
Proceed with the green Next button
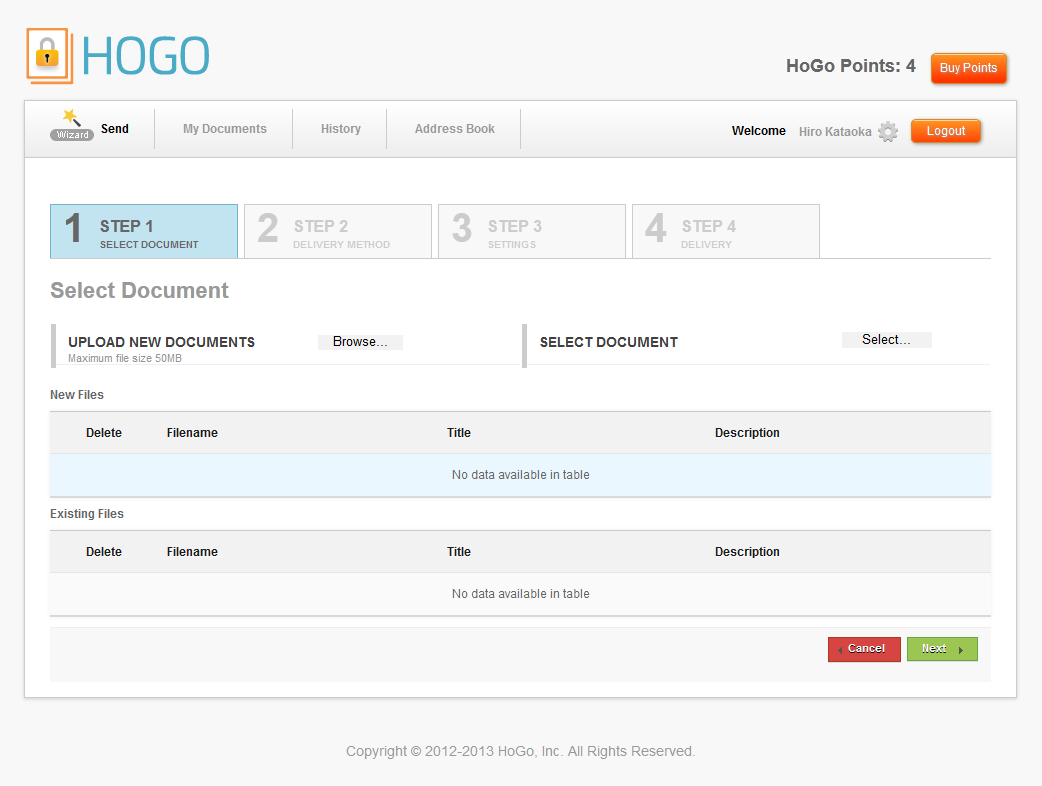pos(941,649)
